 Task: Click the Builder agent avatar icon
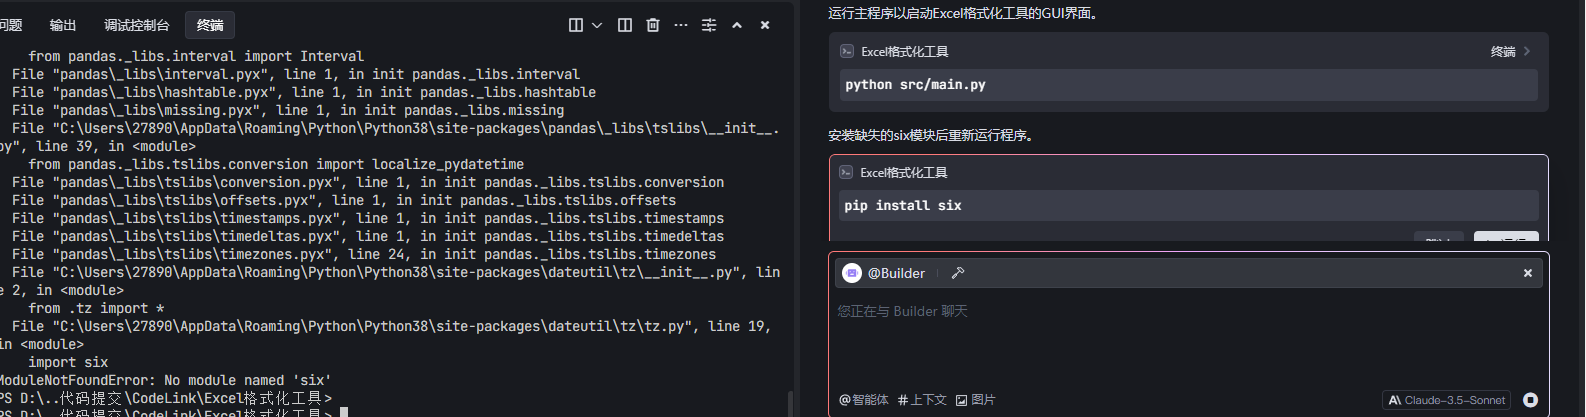coord(852,273)
